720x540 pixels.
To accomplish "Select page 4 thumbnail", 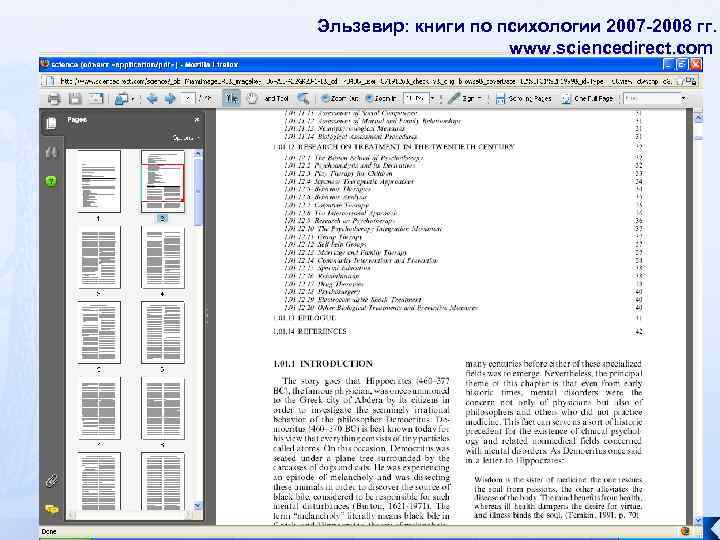I will click(163, 257).
